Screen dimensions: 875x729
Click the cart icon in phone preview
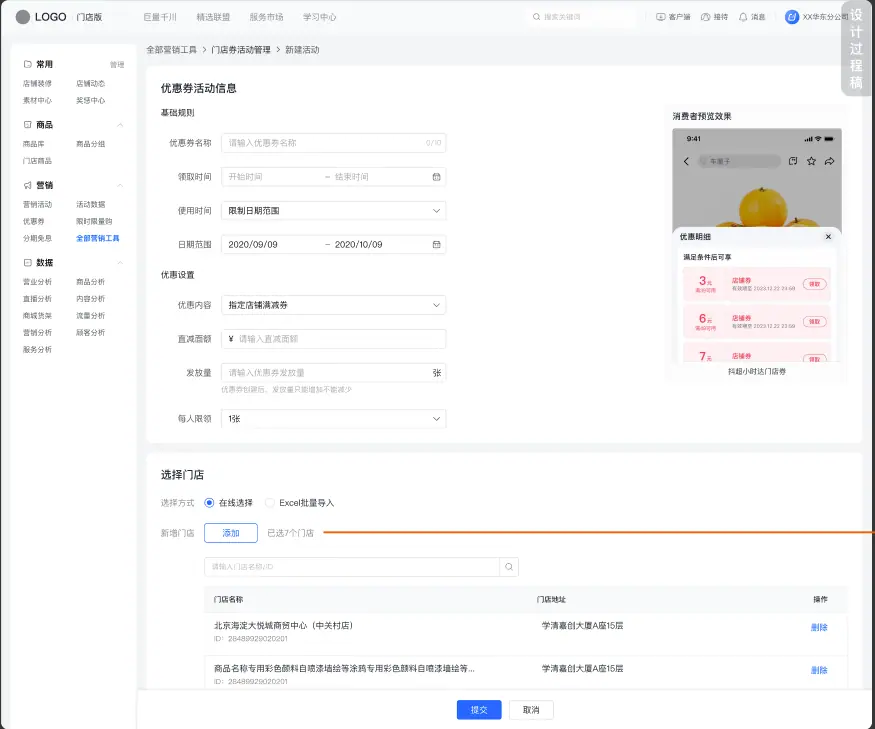point(793,161)
